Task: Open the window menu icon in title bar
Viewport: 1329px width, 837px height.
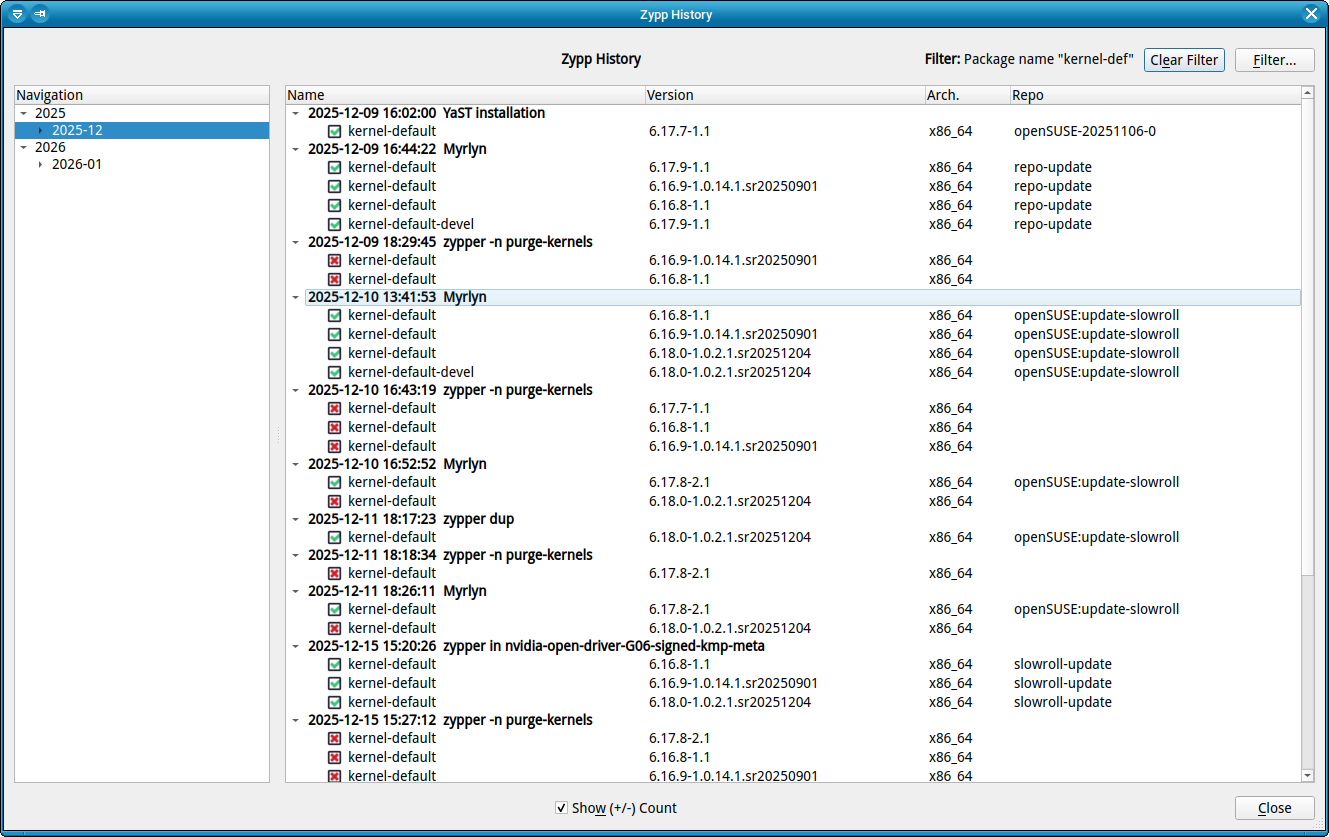Action: pyautogui.click(x=17, y=14)
